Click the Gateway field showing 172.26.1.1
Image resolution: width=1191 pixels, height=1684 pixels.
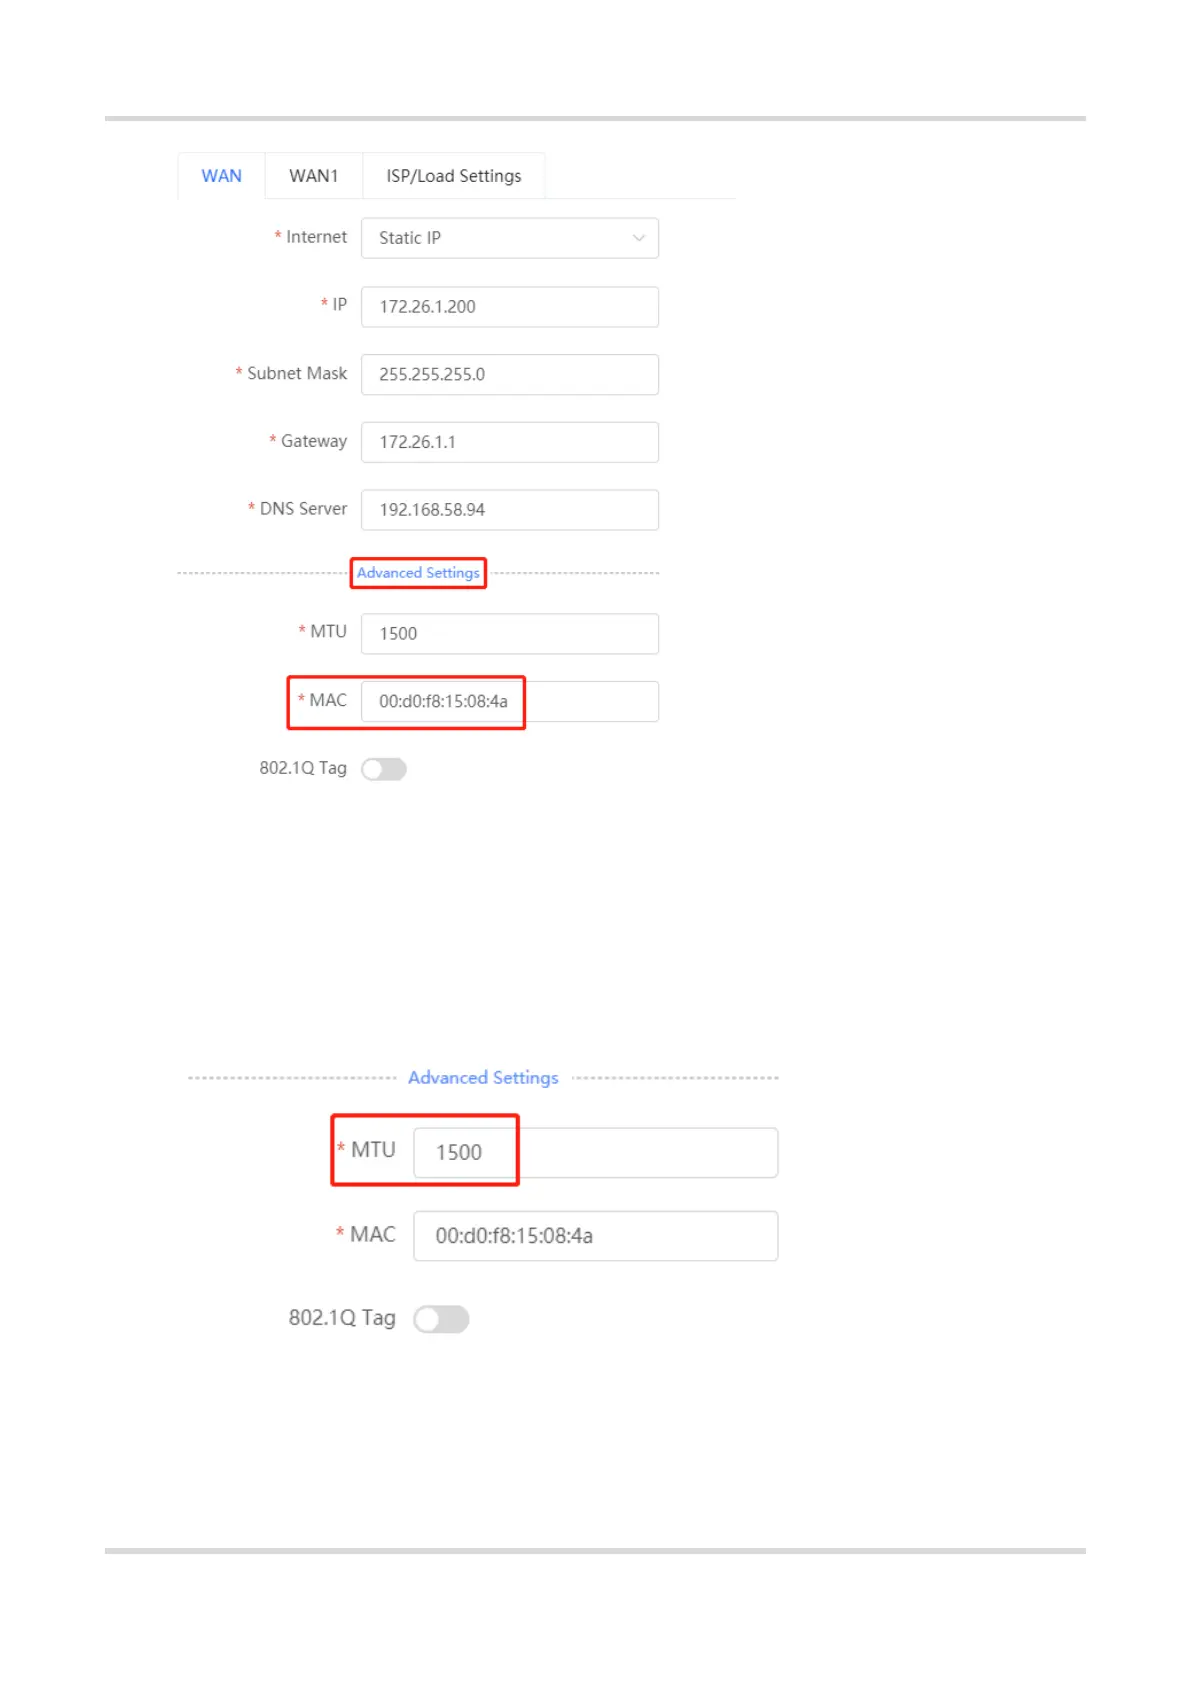[510, 442]
